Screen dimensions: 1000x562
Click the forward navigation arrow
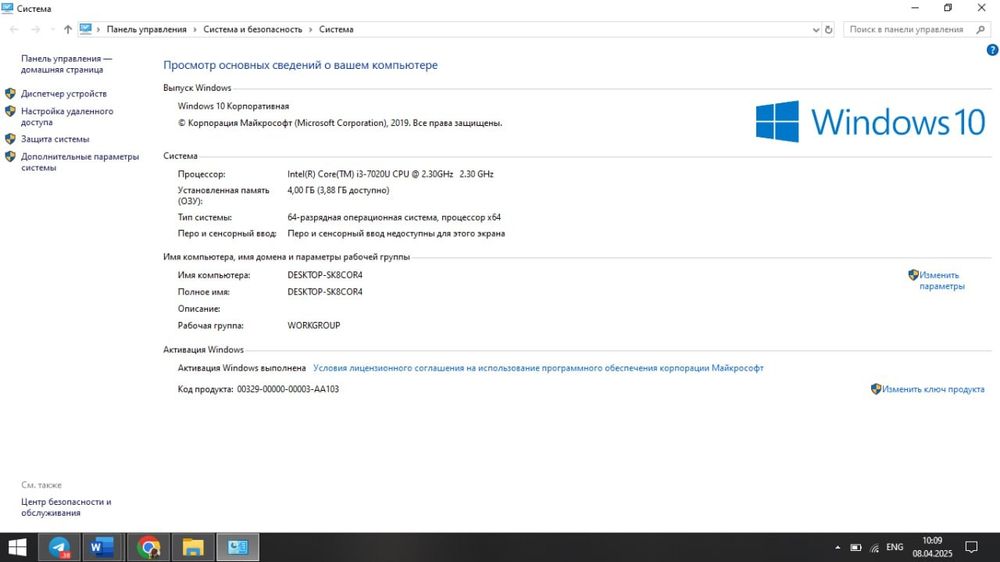point(36,29)
